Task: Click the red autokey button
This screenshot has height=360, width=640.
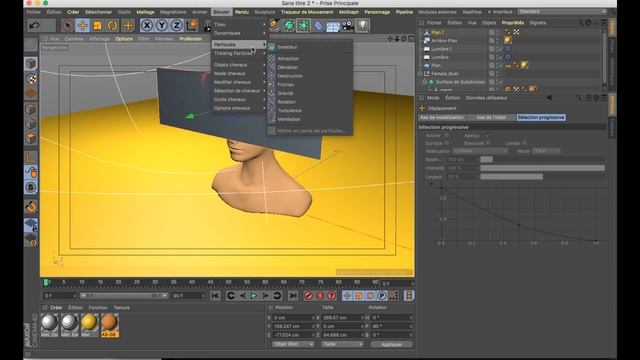Action: (320, 296)
